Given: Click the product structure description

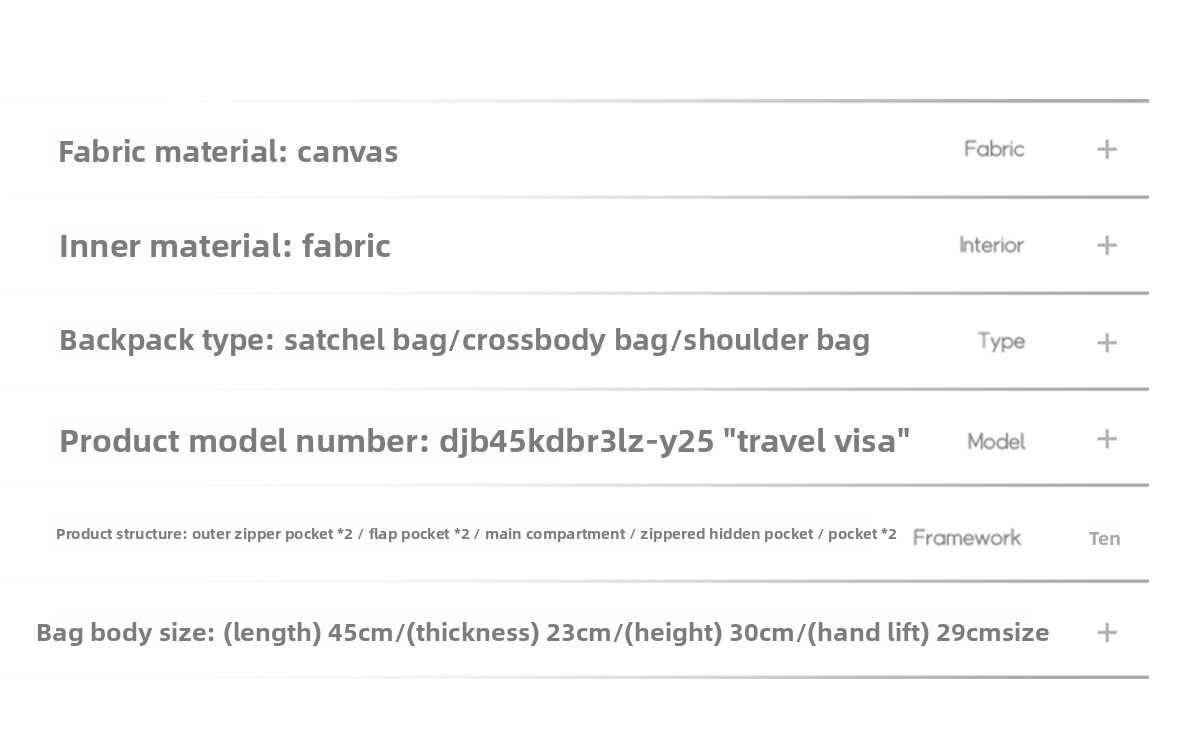Looking at the screenshot, I should [x=476, y=534].
